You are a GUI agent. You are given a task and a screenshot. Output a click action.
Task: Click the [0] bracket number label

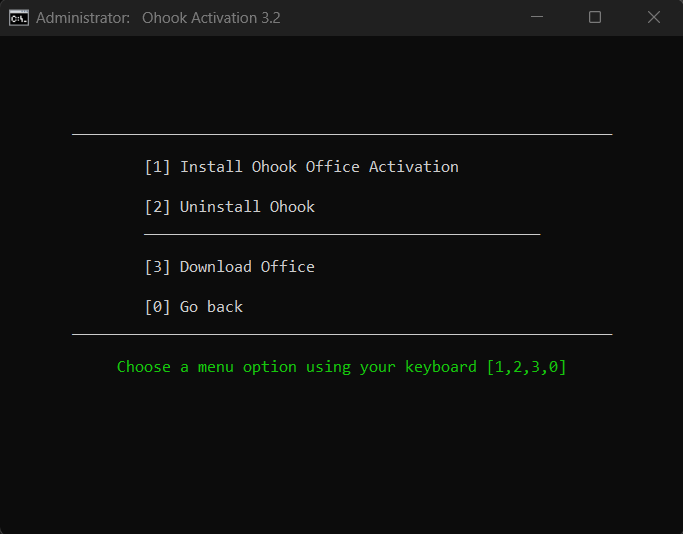(x=157, y=307)
